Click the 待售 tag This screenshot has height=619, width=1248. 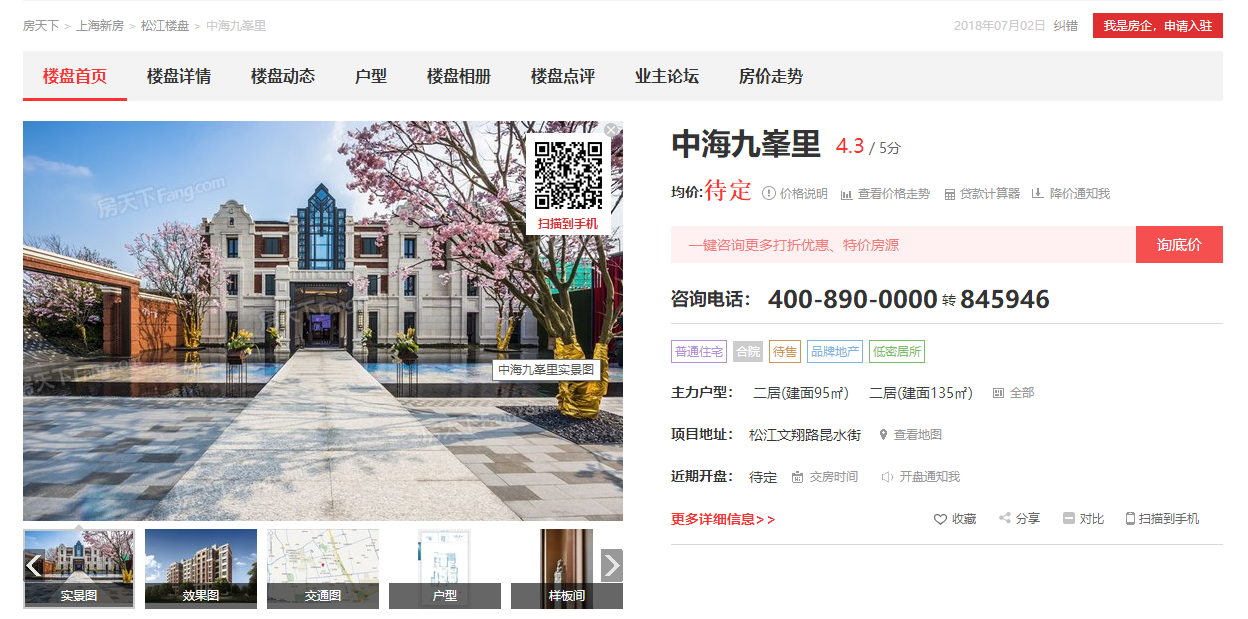pos(785,352)
